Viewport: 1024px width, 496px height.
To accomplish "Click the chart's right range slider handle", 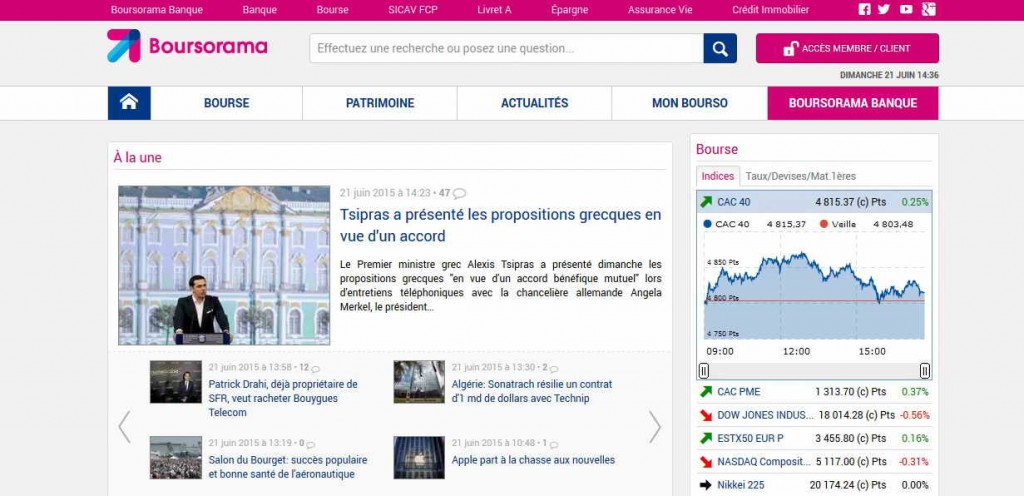I will [x=925, y=371].
